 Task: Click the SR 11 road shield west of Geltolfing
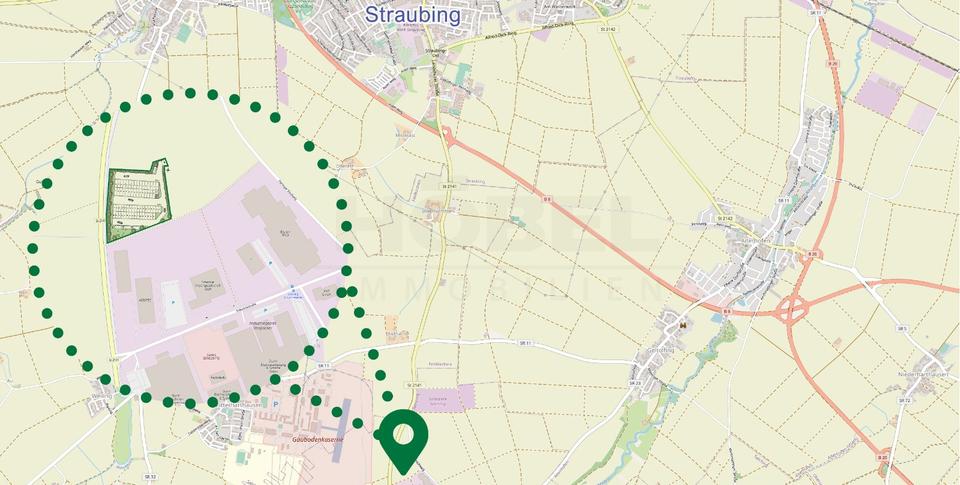pyautogui.click(x=525, y=344)
